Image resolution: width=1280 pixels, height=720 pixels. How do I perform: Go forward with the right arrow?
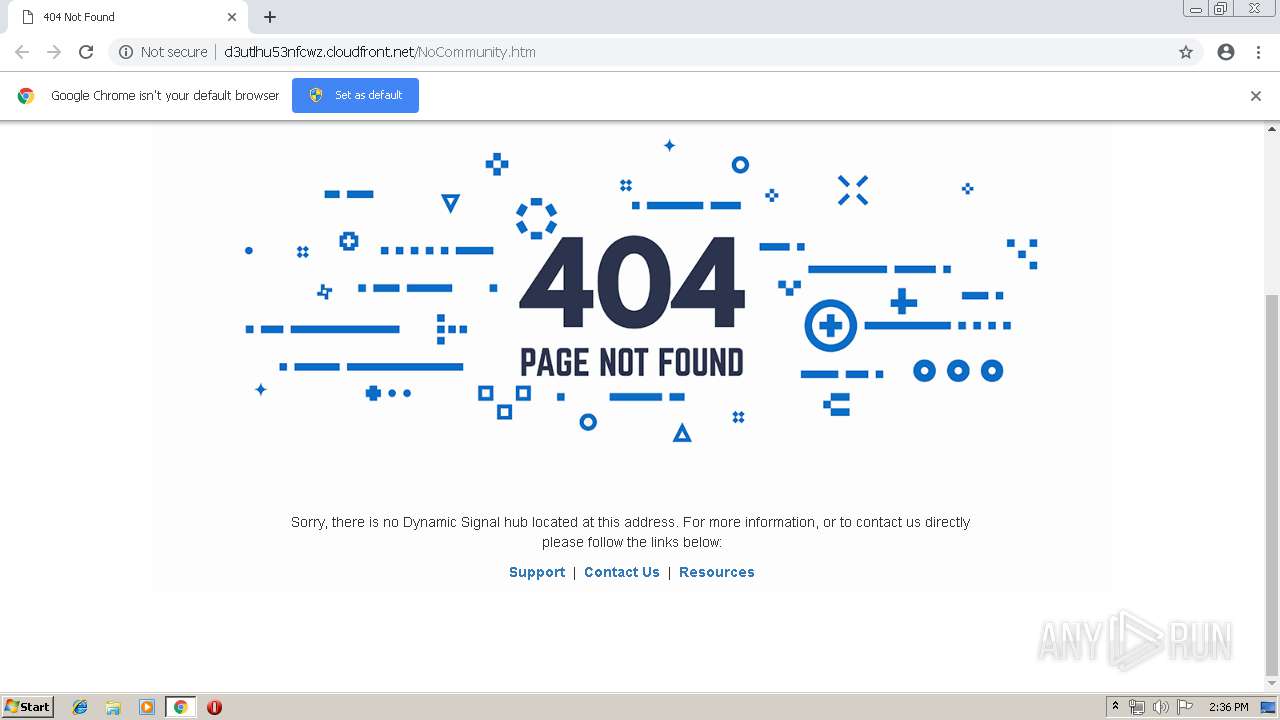point(54,52)
